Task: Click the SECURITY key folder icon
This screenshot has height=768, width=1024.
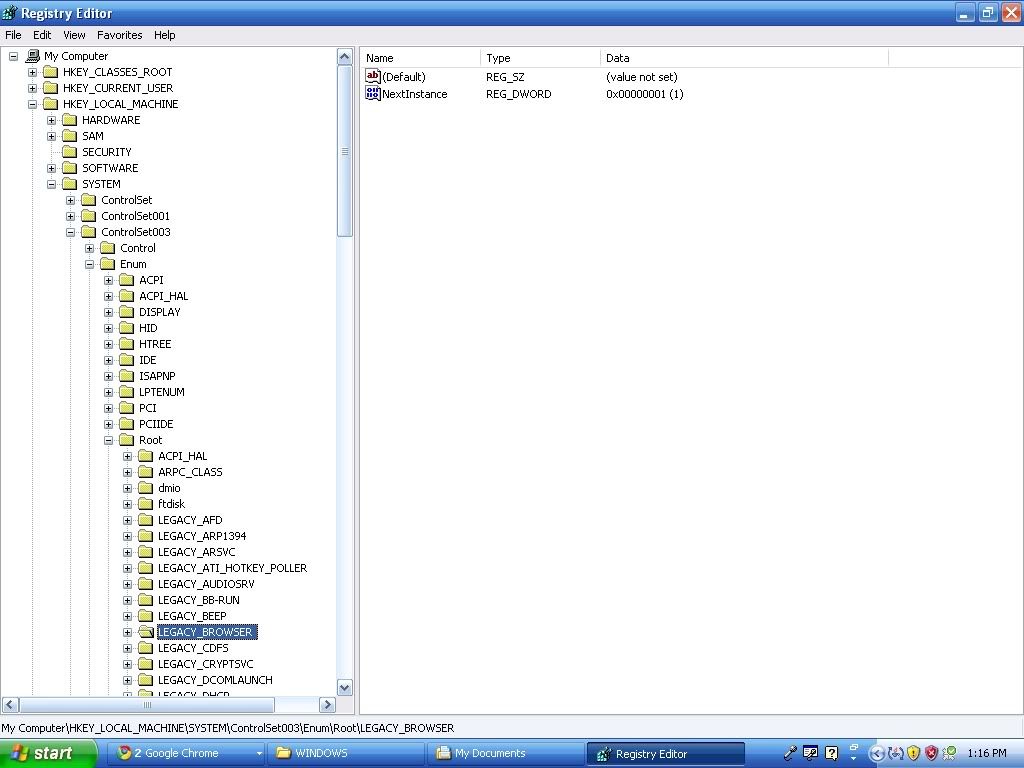Action: tap(70, 152)
